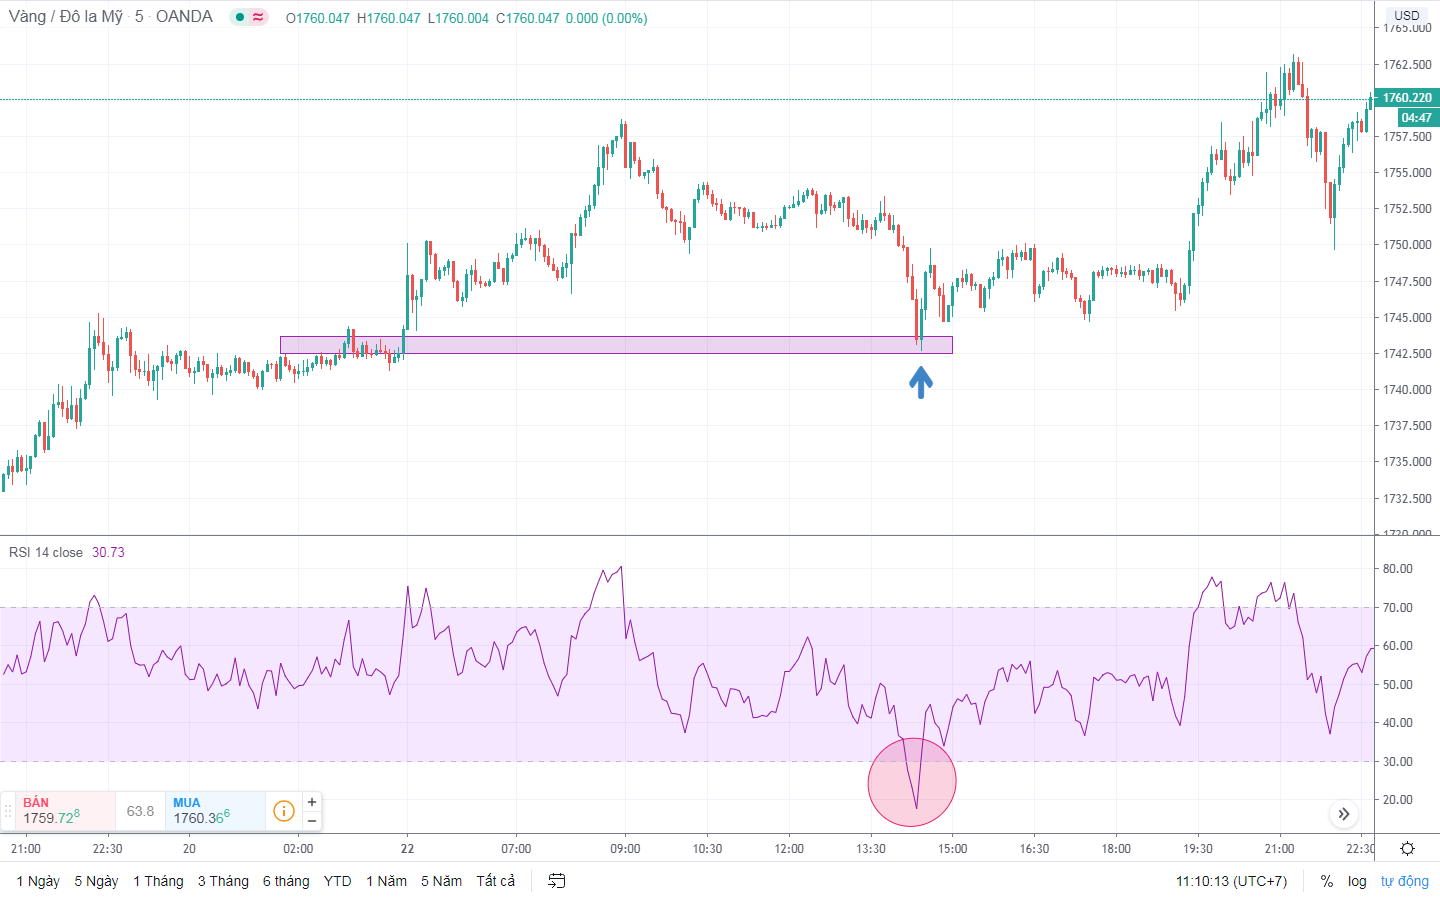Click the 09:00 time axis label
The width and height of the screenshot is (1440, 899).
(625, 849)
